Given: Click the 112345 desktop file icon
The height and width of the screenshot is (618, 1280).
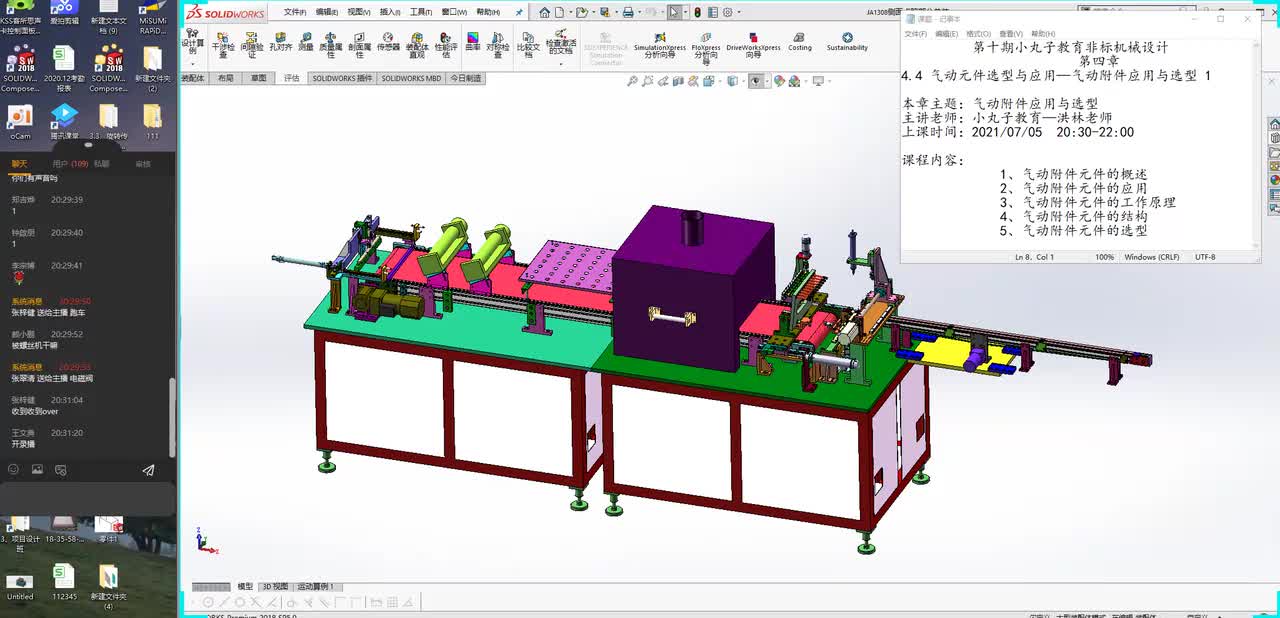Looking at the screenshot, I should [x=64, y=582].
